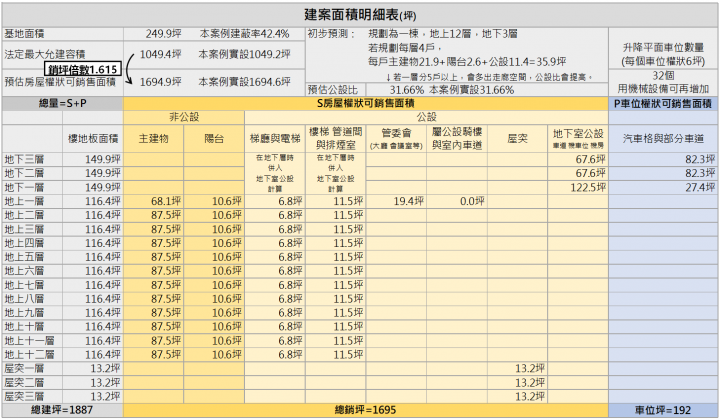Click the 總銷坪=1695 total cell
This screenshot has height=420, width=720.
(366, 410)
